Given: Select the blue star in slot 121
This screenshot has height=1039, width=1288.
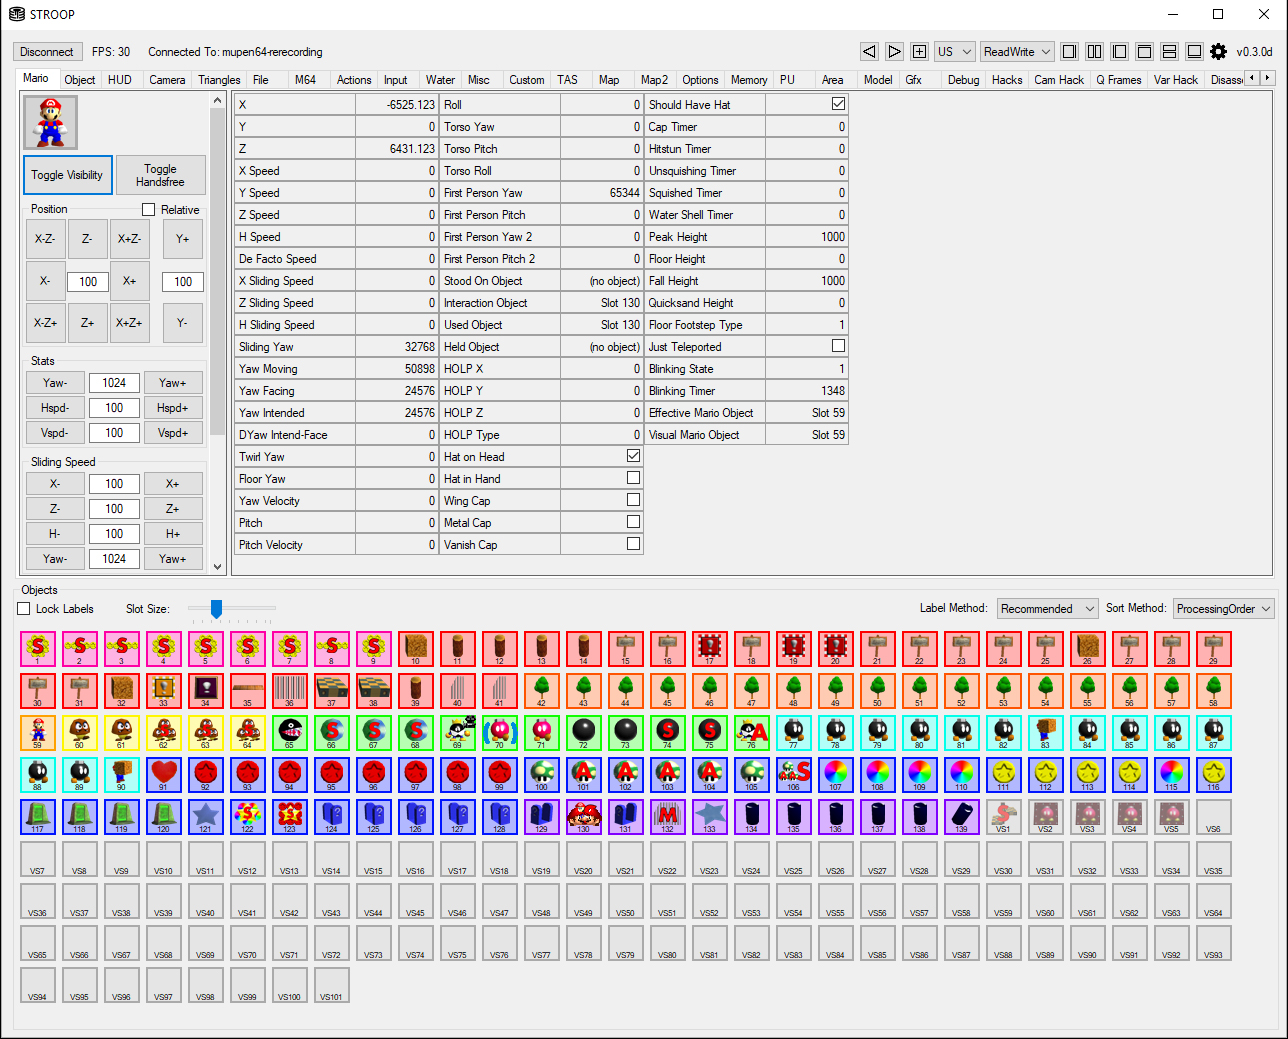Looking at the screenshot, I should (x=206, y=817).
